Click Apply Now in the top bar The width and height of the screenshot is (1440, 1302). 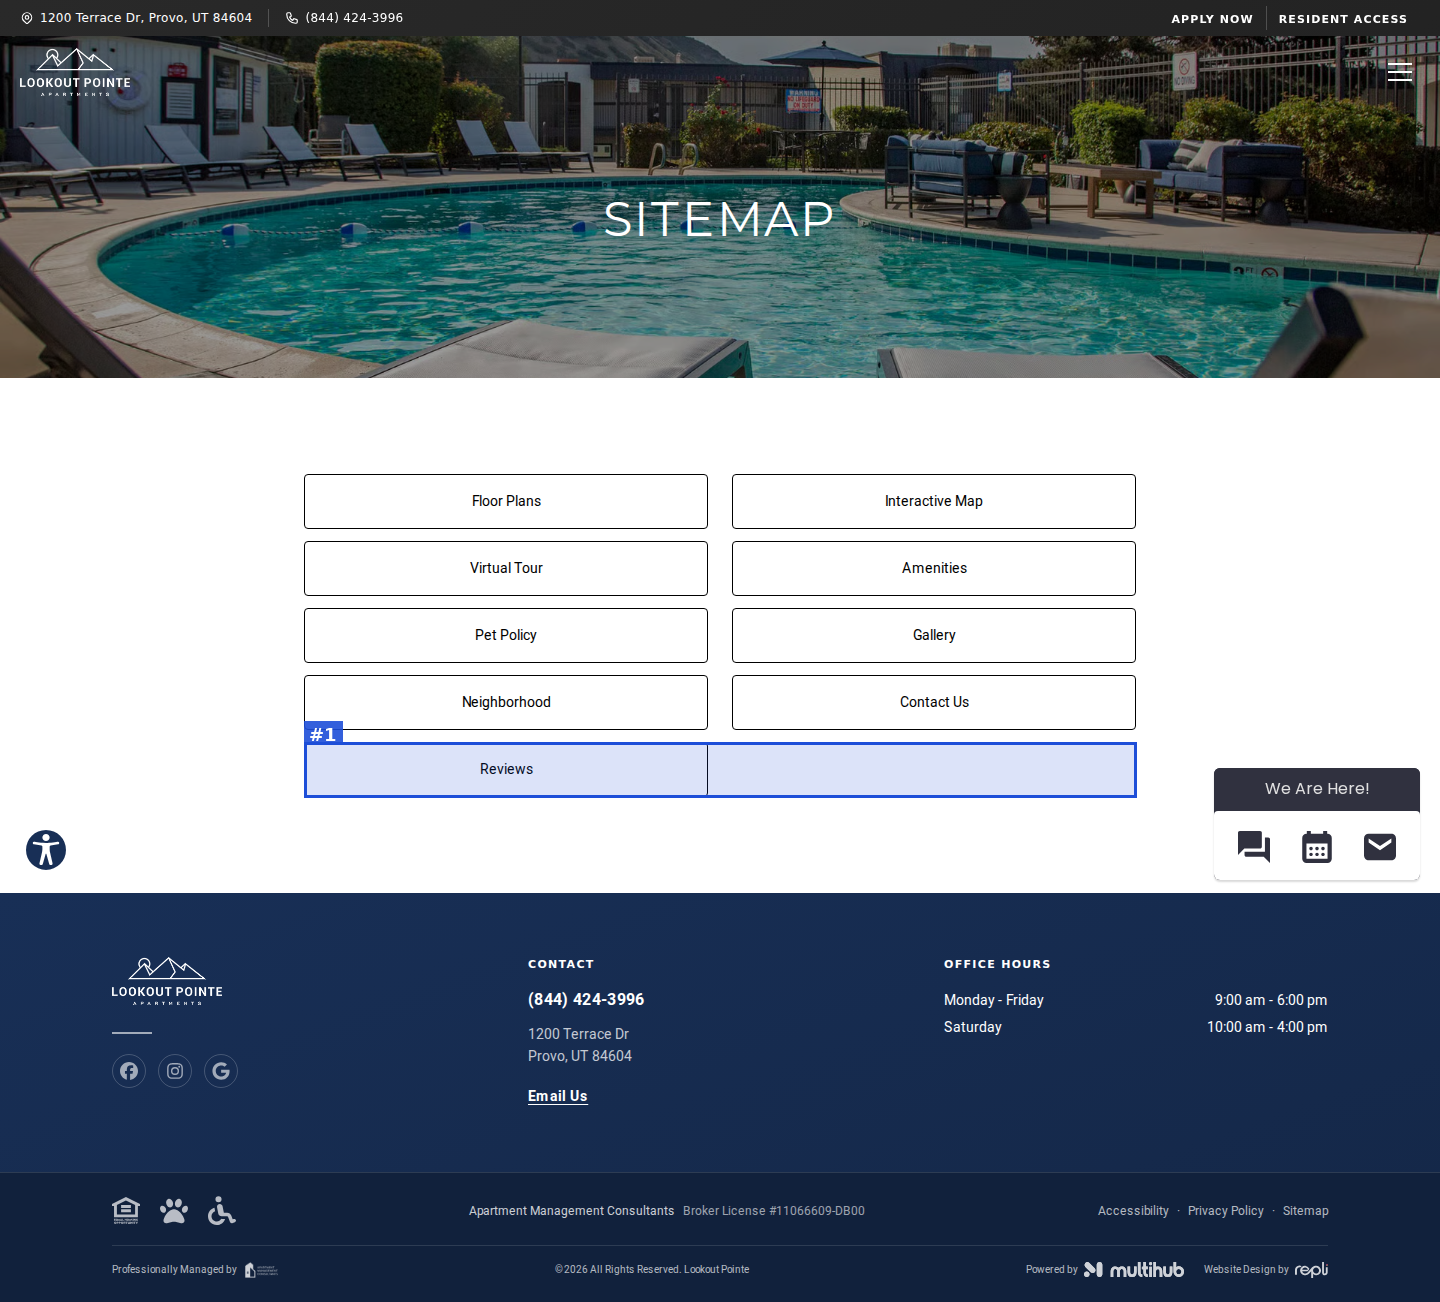click(x=1212, y=19)
